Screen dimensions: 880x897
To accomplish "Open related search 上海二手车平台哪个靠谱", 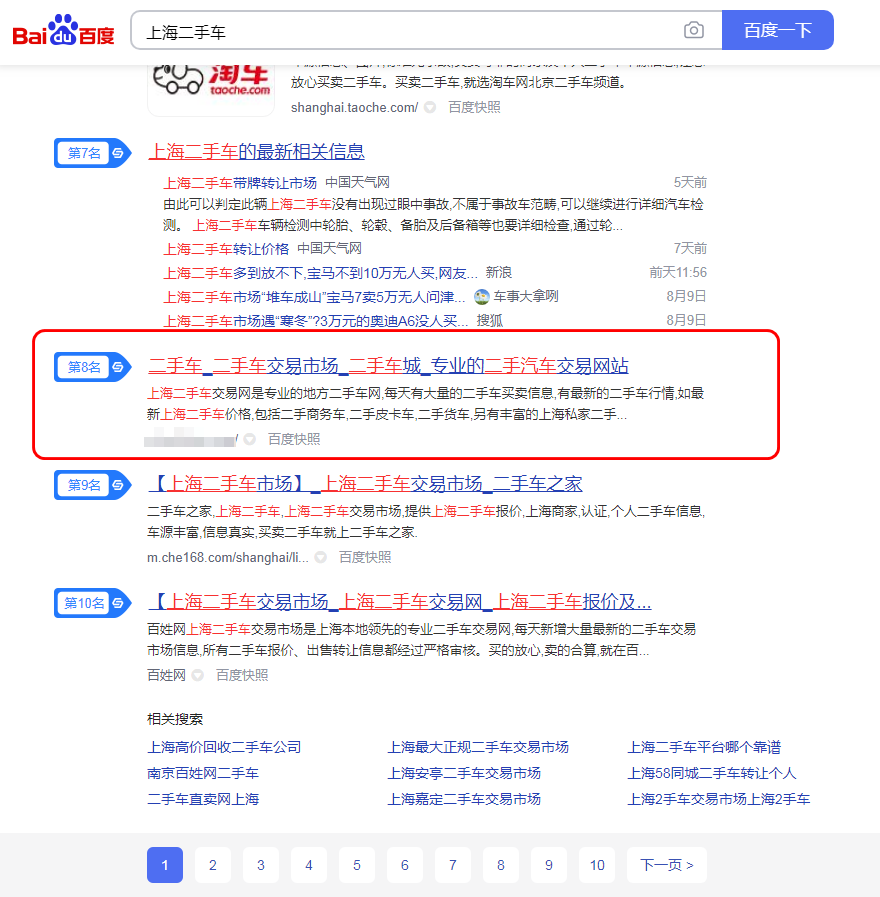I will [x=704, y=747].
